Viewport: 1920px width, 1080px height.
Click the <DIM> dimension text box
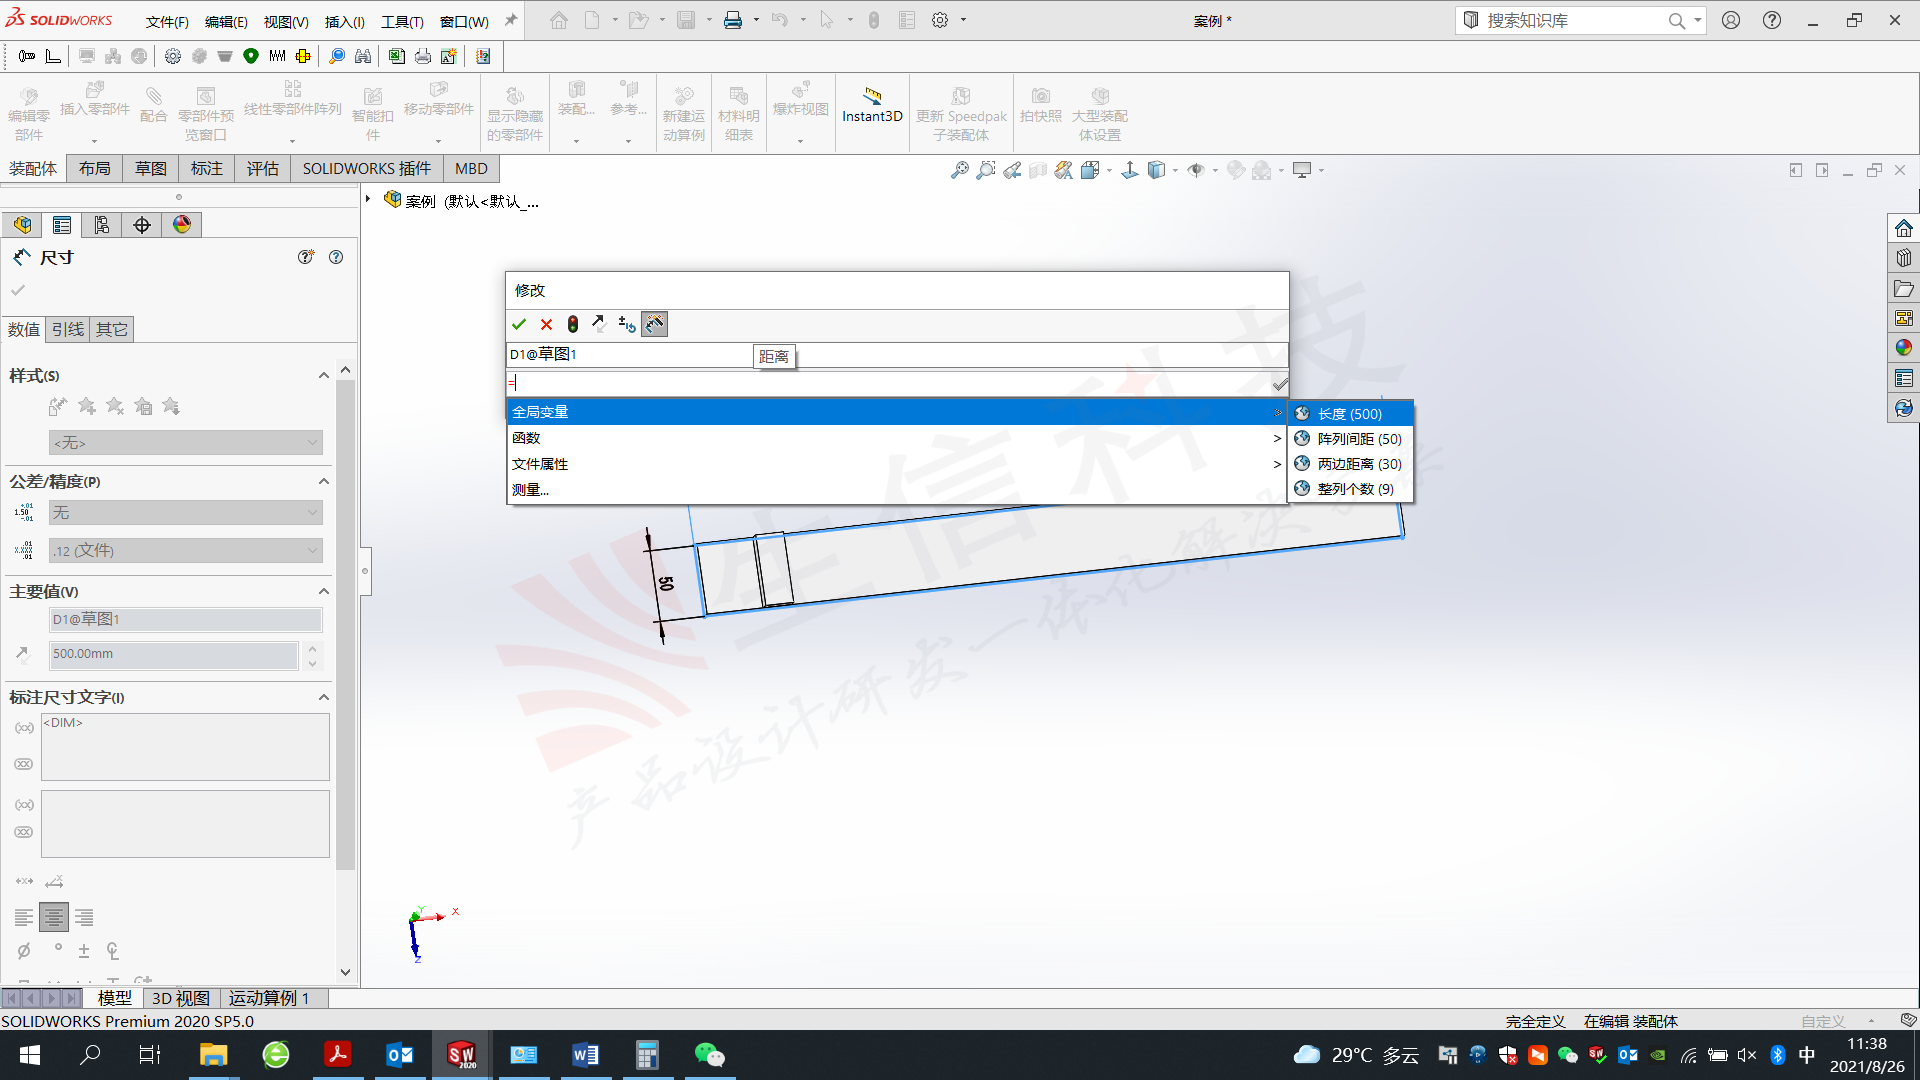pos(185,746)
